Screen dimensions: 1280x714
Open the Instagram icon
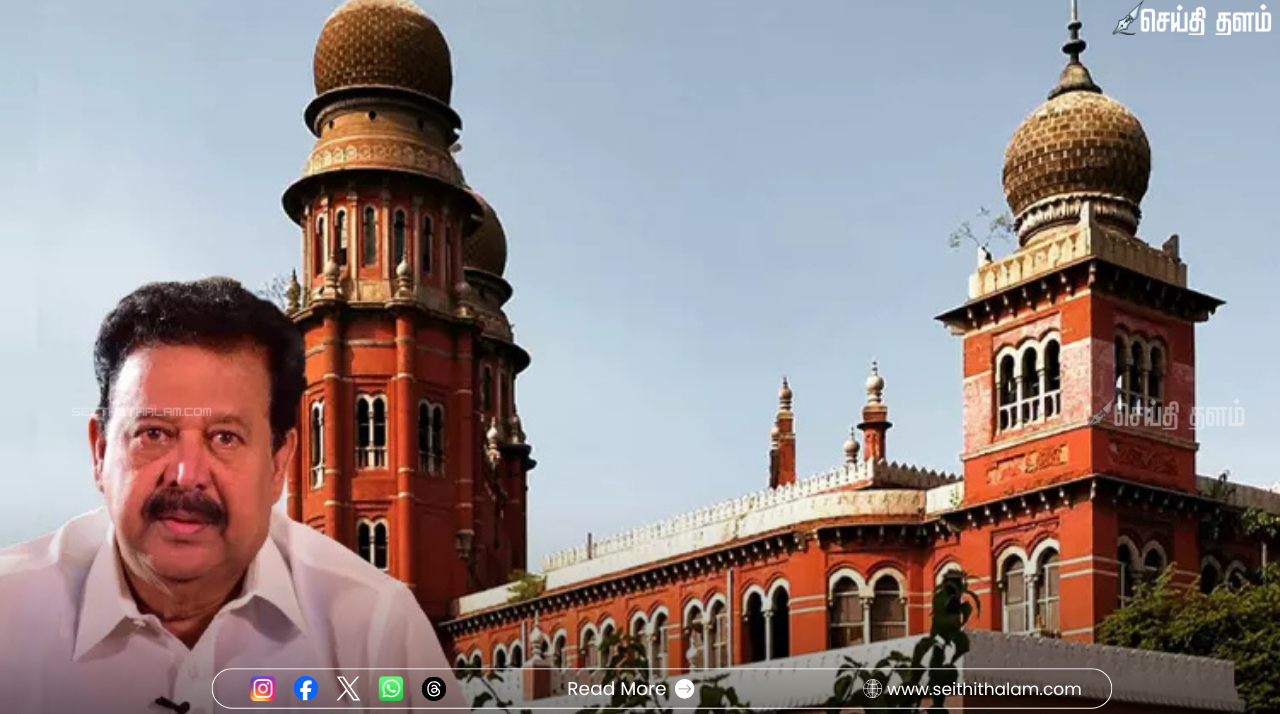click(x=262, y=688)
